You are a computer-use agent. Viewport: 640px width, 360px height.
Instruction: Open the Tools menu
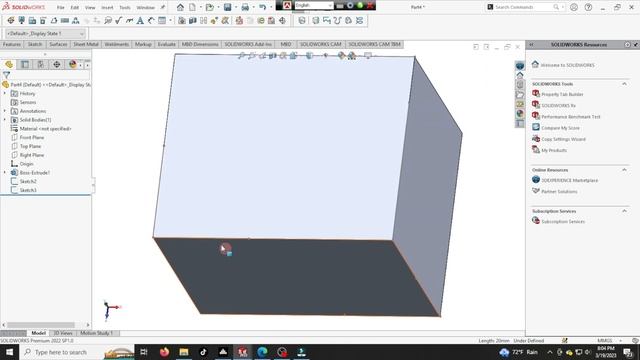[124, 7]
